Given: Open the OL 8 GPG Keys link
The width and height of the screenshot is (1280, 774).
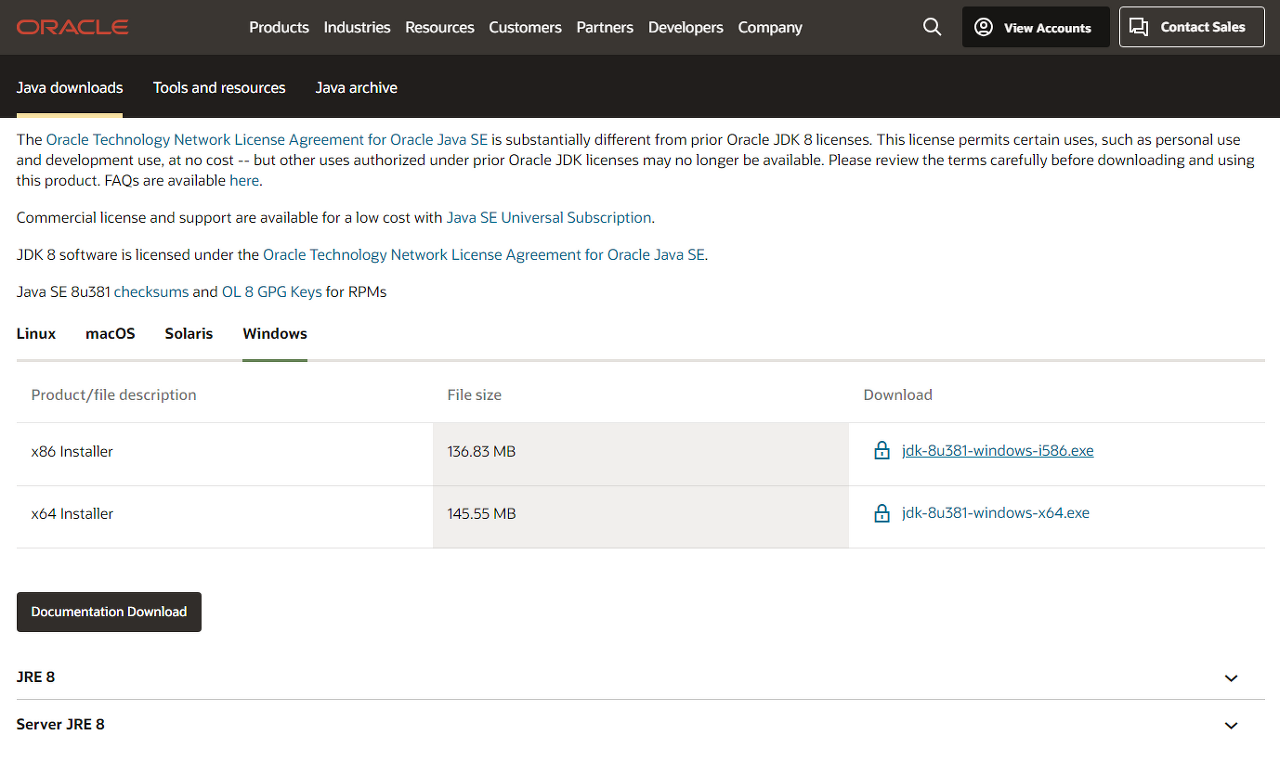Looking at the screenshot, I should 272,292.
